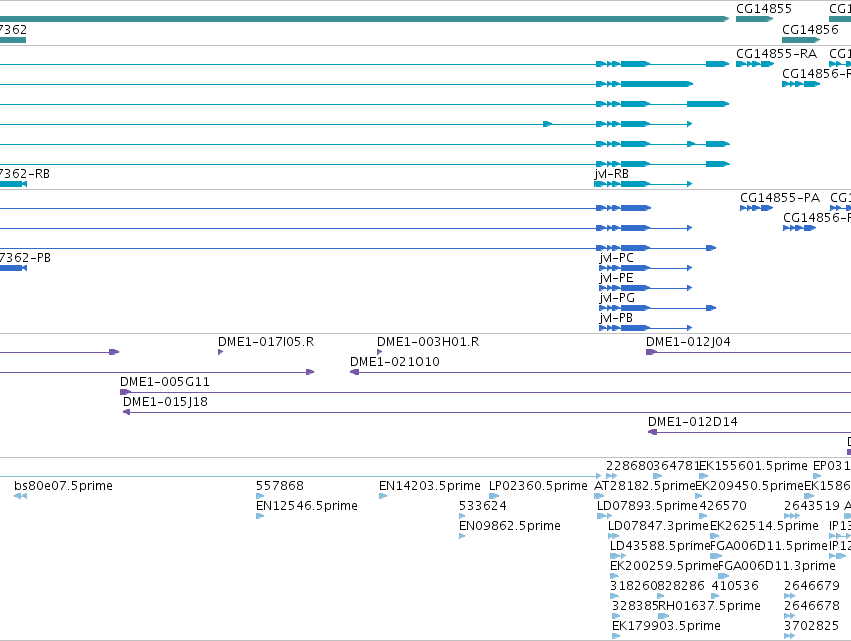This screenshot has width=851, height=641.
Task: Click the AT28182.5prime EST label
Action: (x=645, y=486)
